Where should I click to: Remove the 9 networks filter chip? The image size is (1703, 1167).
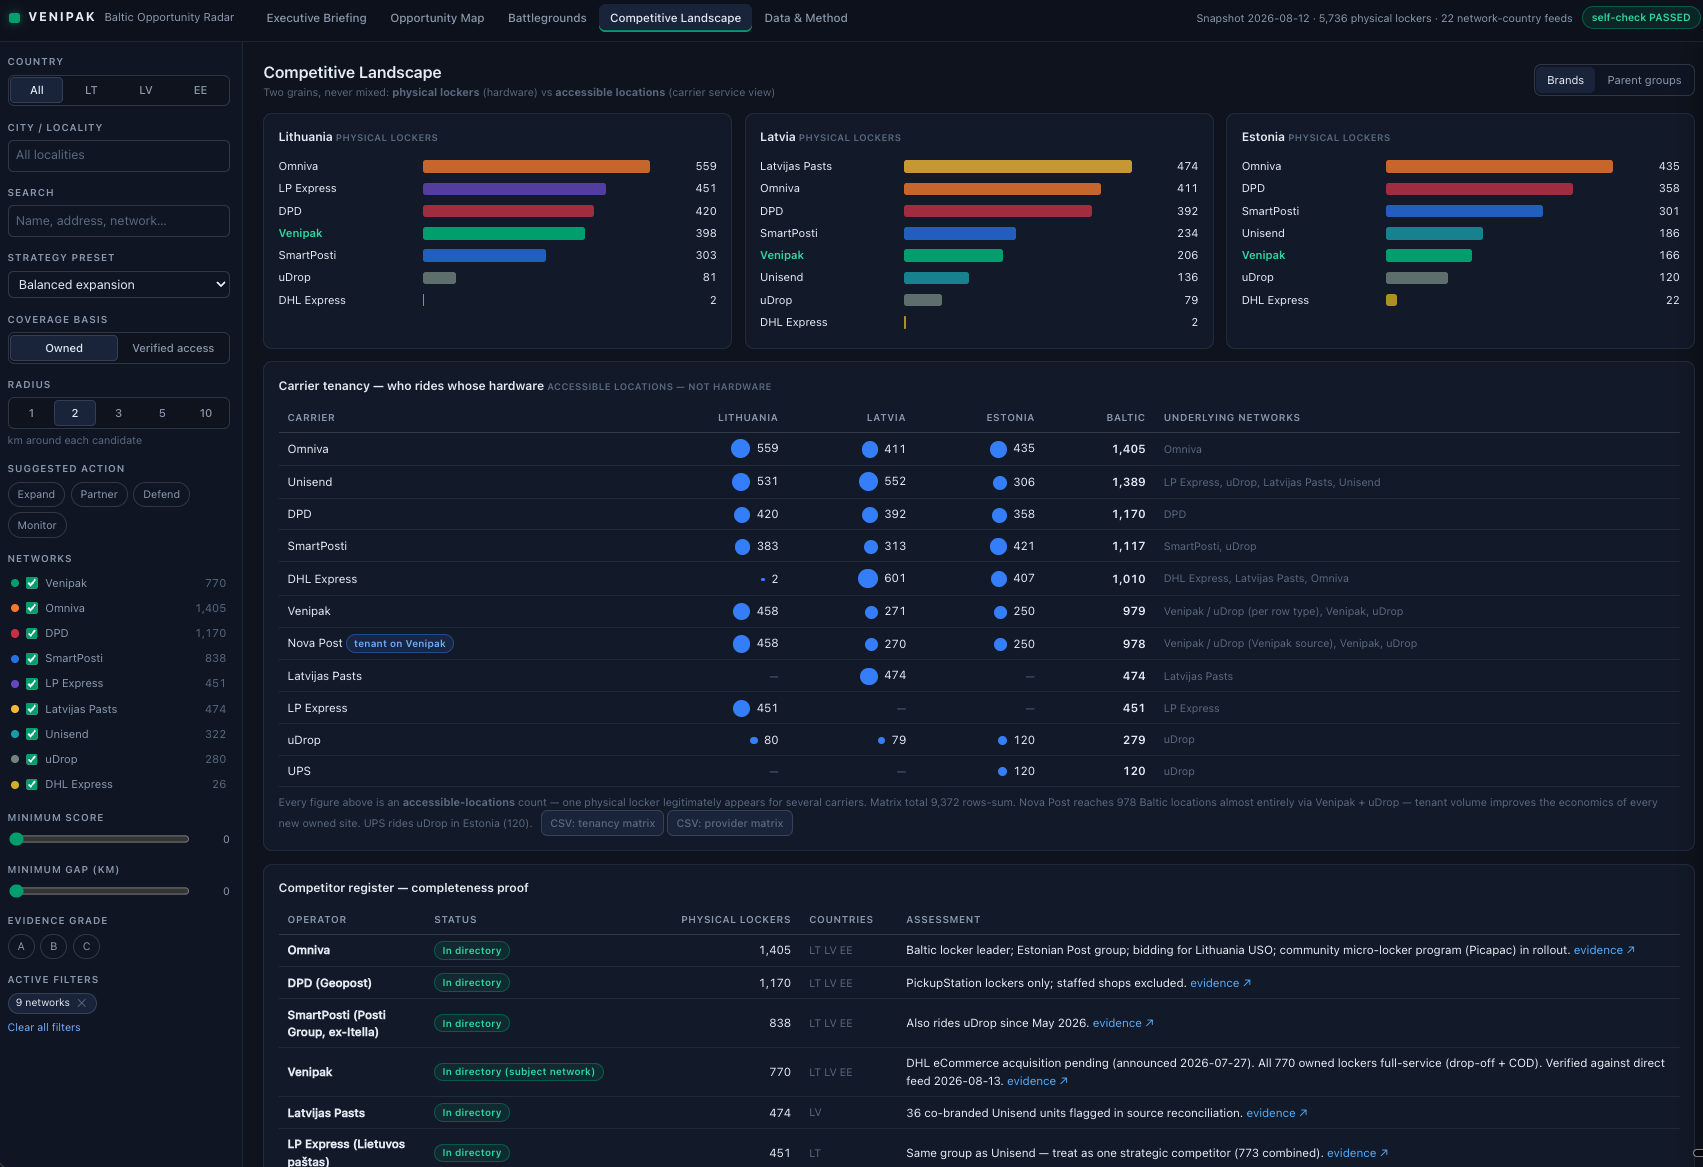(82, 1003)
